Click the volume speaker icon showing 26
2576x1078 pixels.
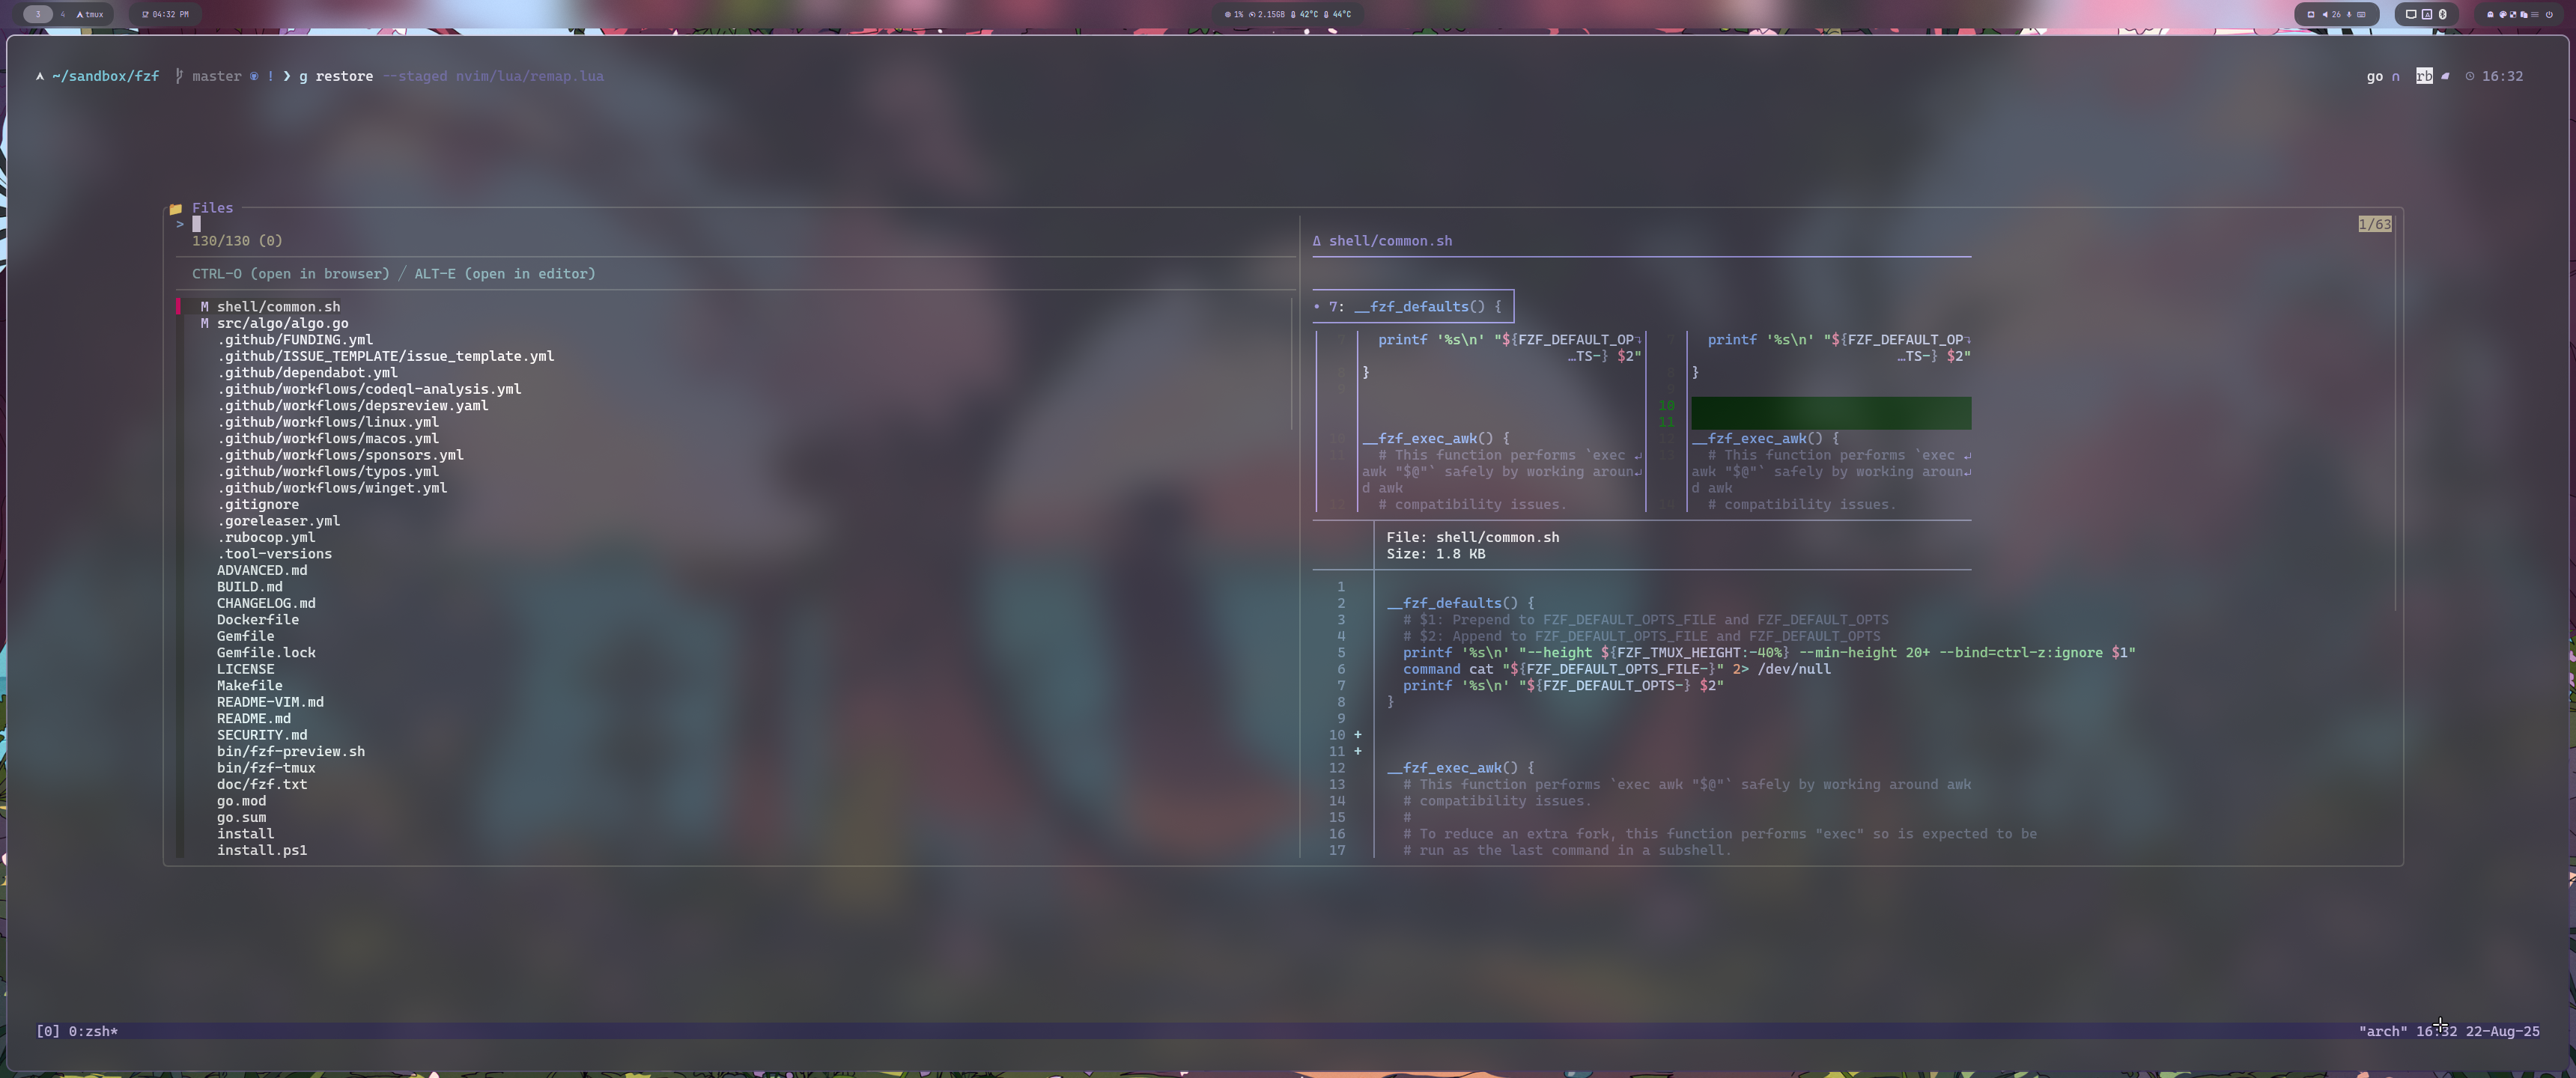click(2325, 14)
